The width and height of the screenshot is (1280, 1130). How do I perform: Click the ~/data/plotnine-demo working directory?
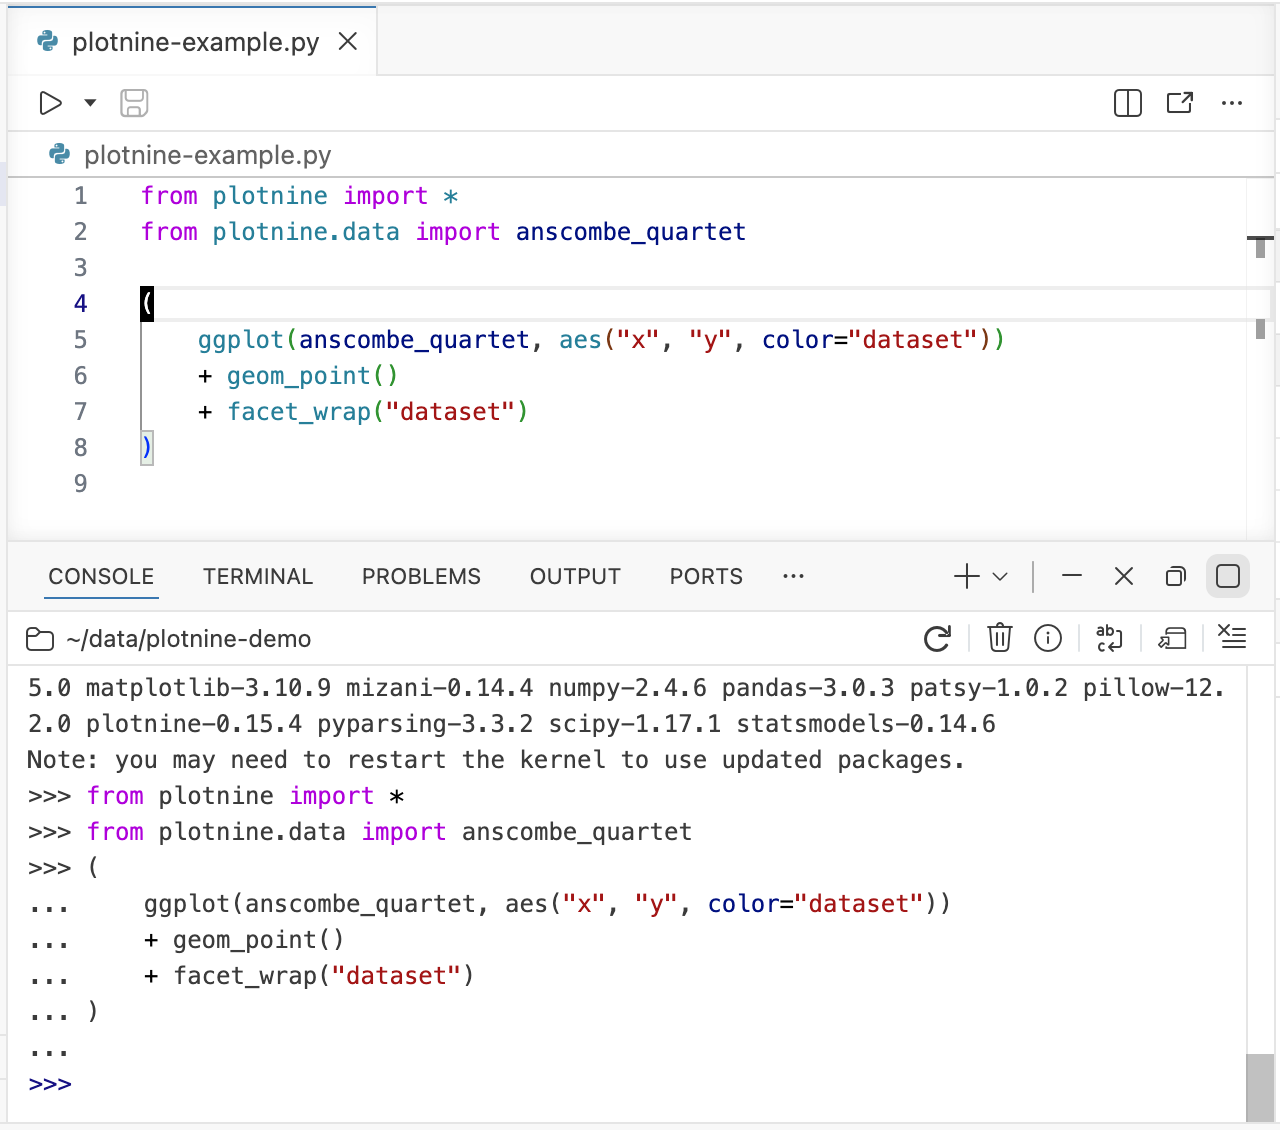pos(188,639)
